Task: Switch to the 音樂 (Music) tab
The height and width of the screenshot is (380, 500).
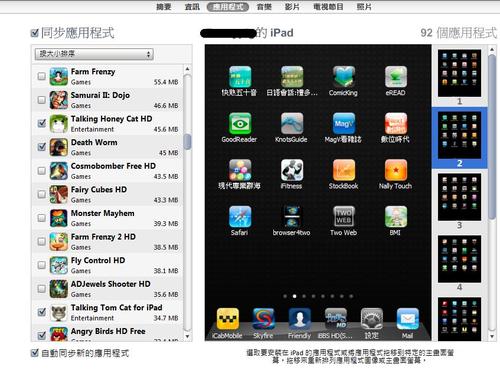Action: (x=264, y=7)
